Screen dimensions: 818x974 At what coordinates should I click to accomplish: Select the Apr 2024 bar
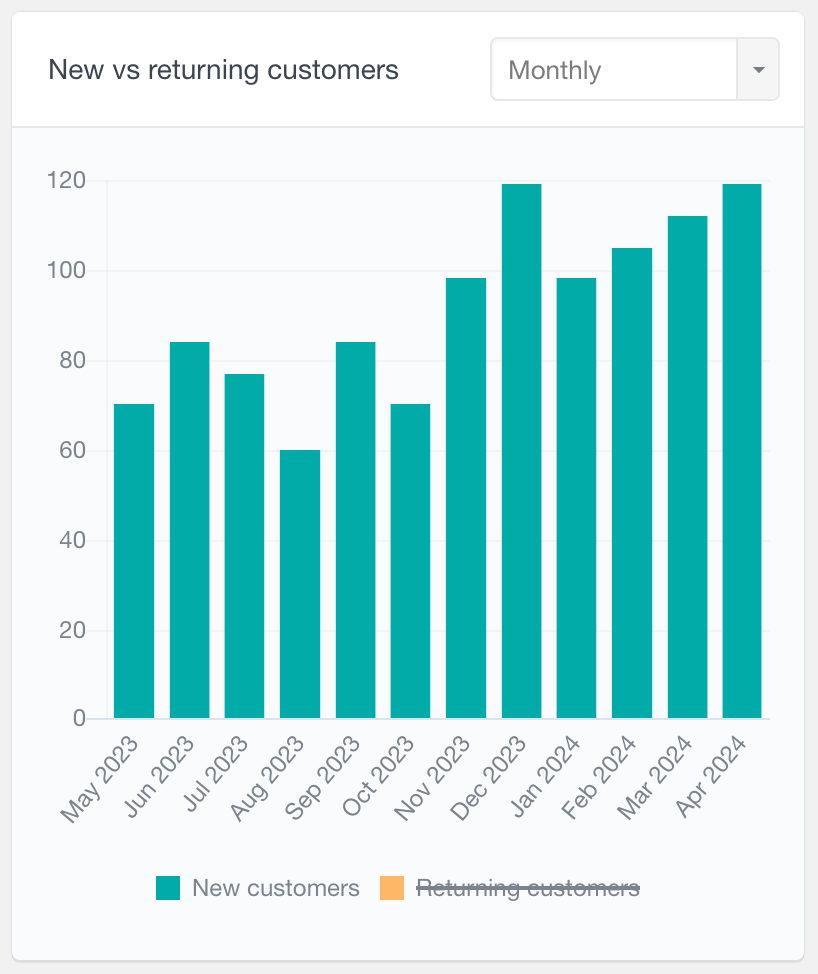tap(743, 450)
